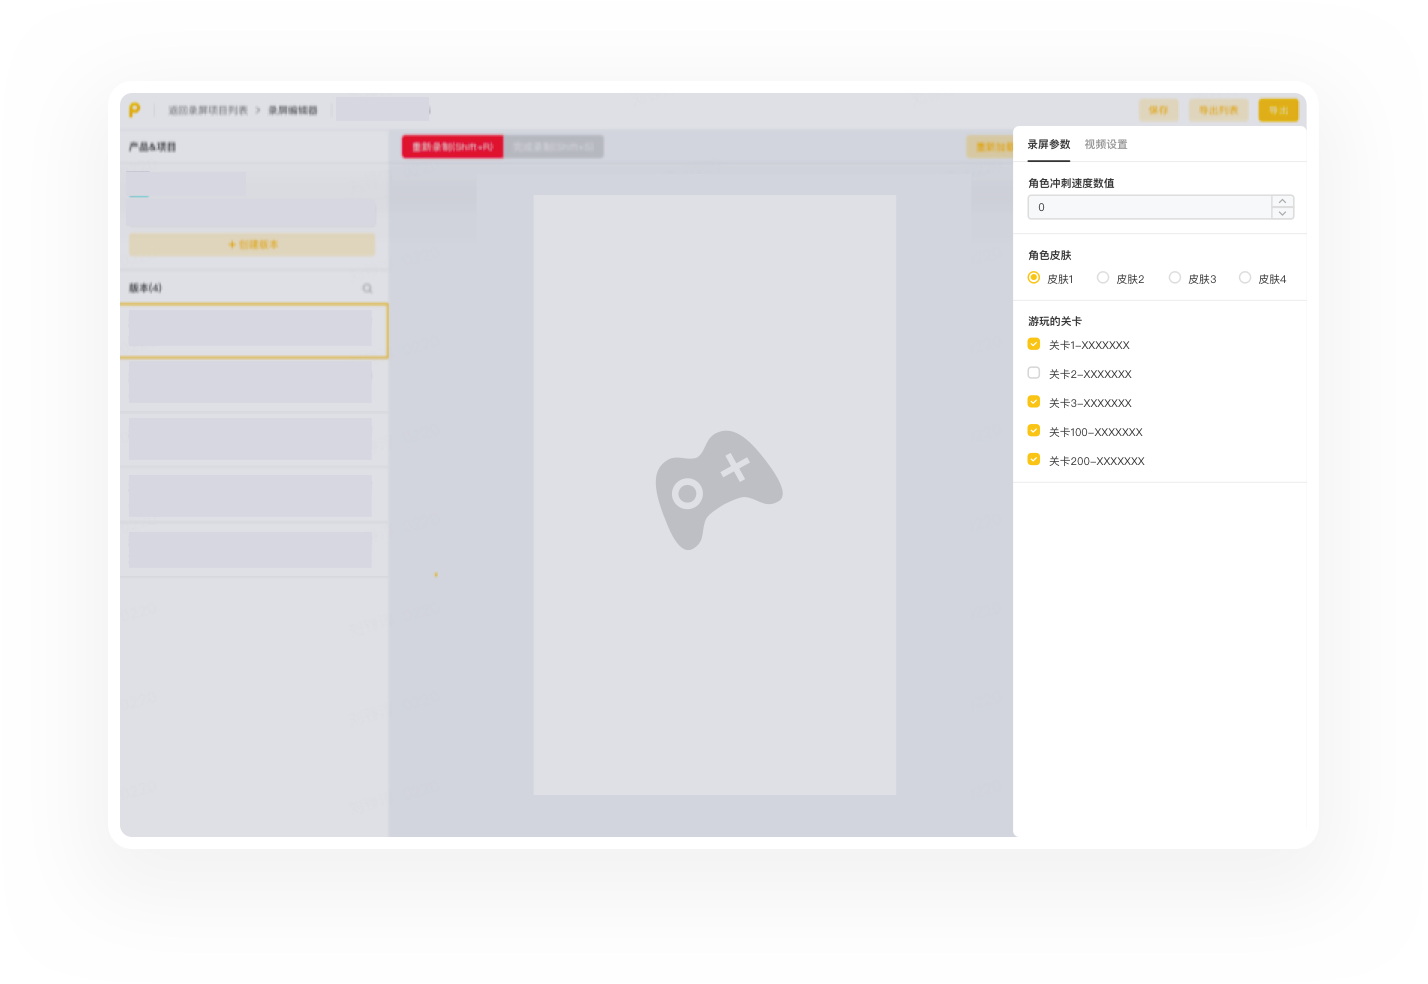The height and width of the screenshot is (984, 1428).
Task: Click the + 创建版本 button
Action: 252,244
